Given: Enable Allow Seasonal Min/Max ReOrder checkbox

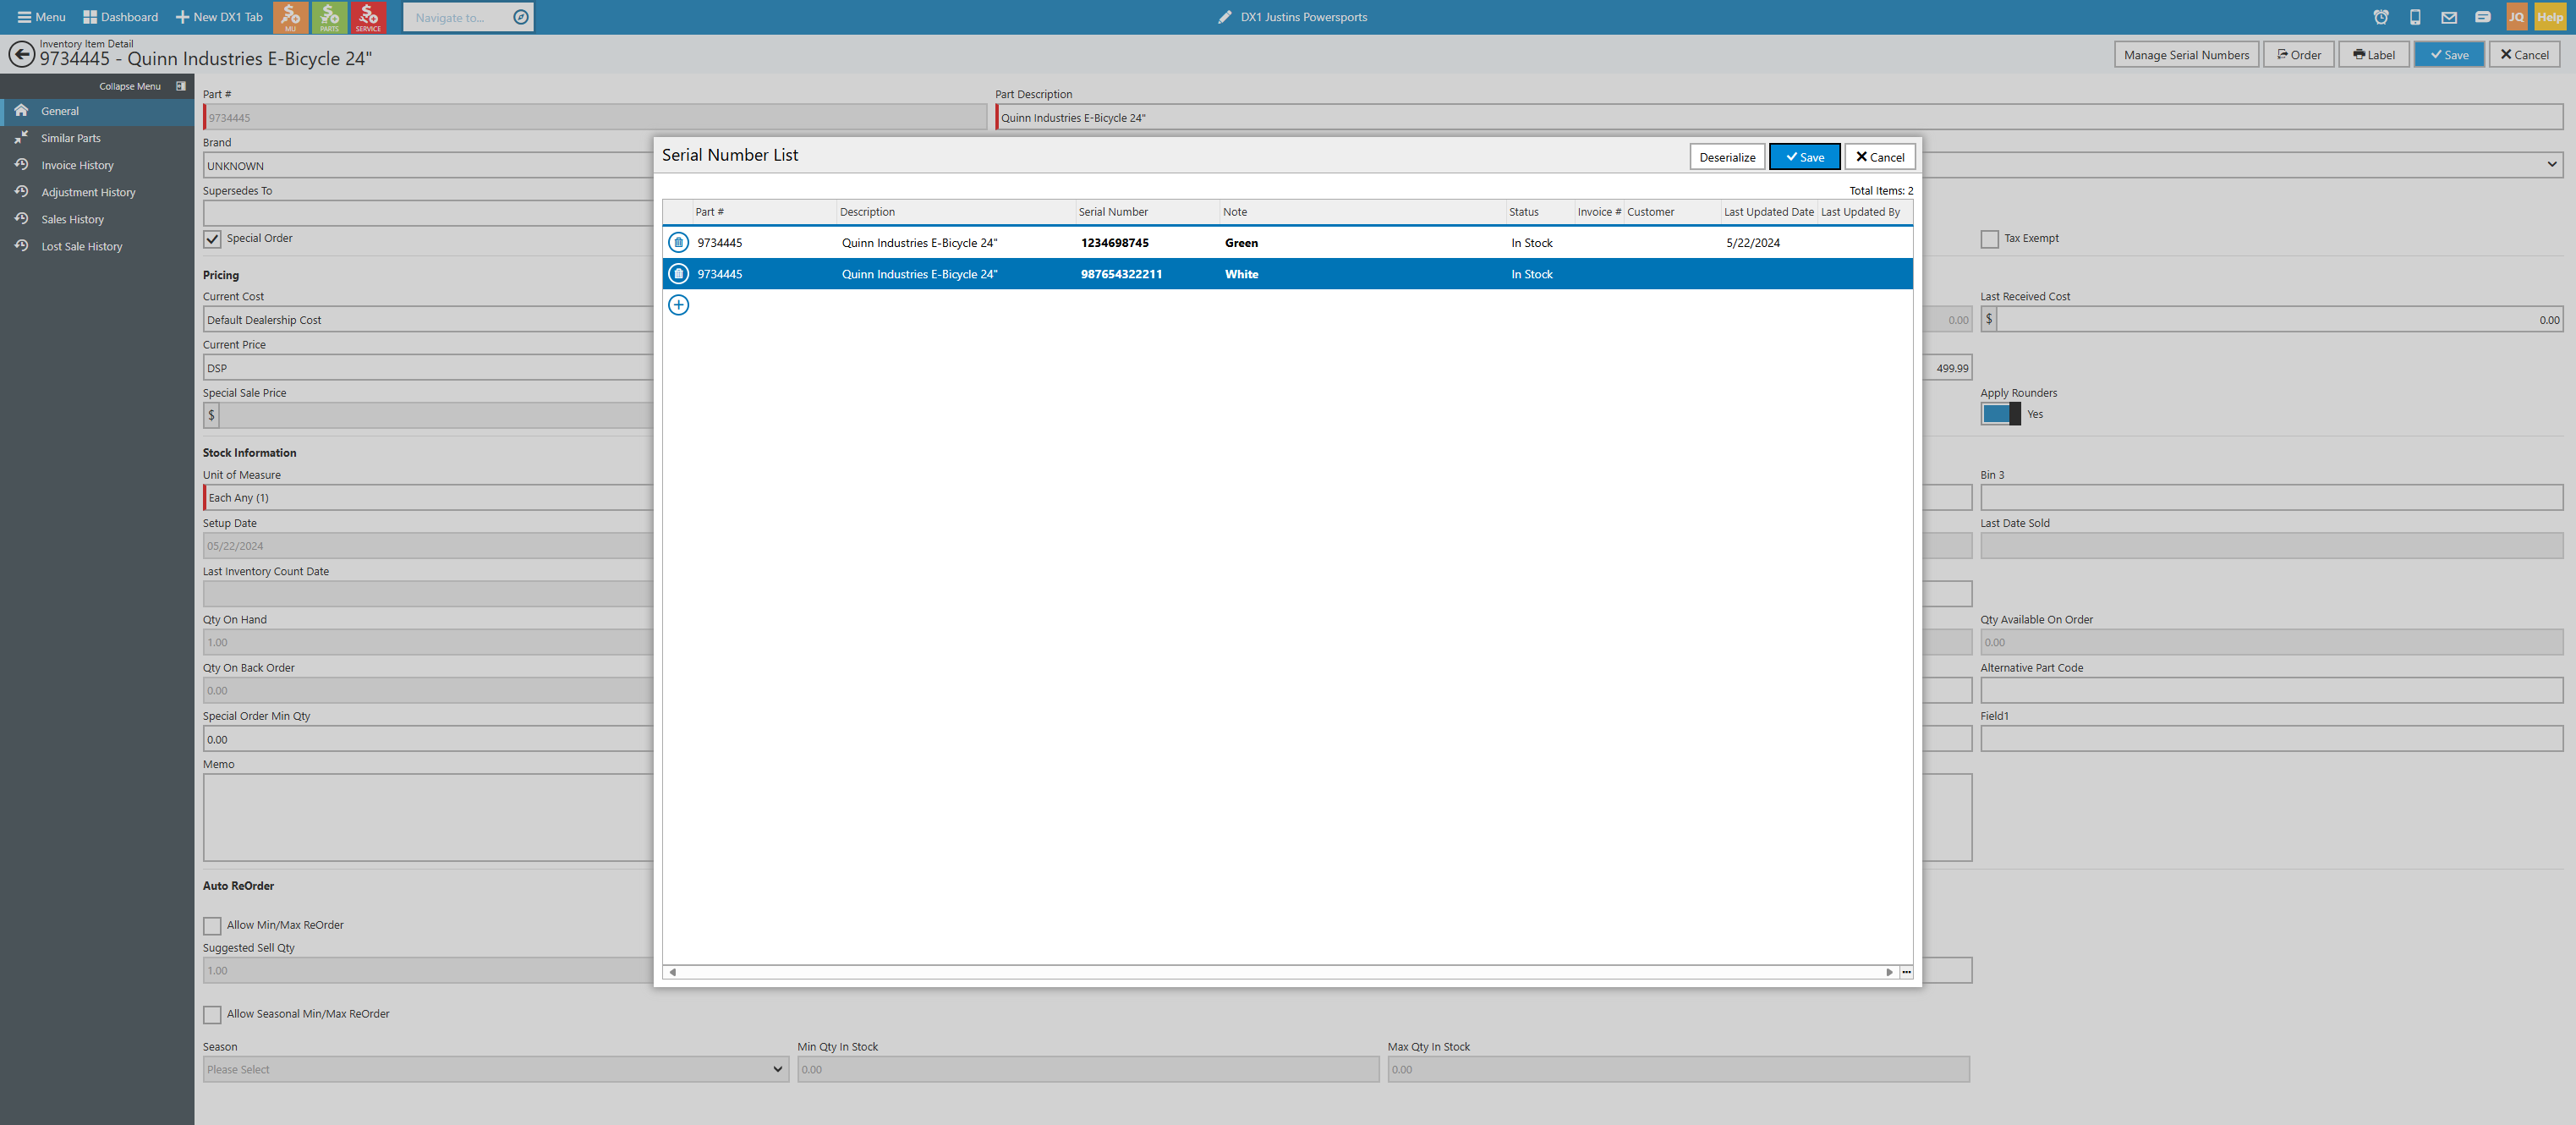Looking at the screenshot, I should pos(212,1015).
